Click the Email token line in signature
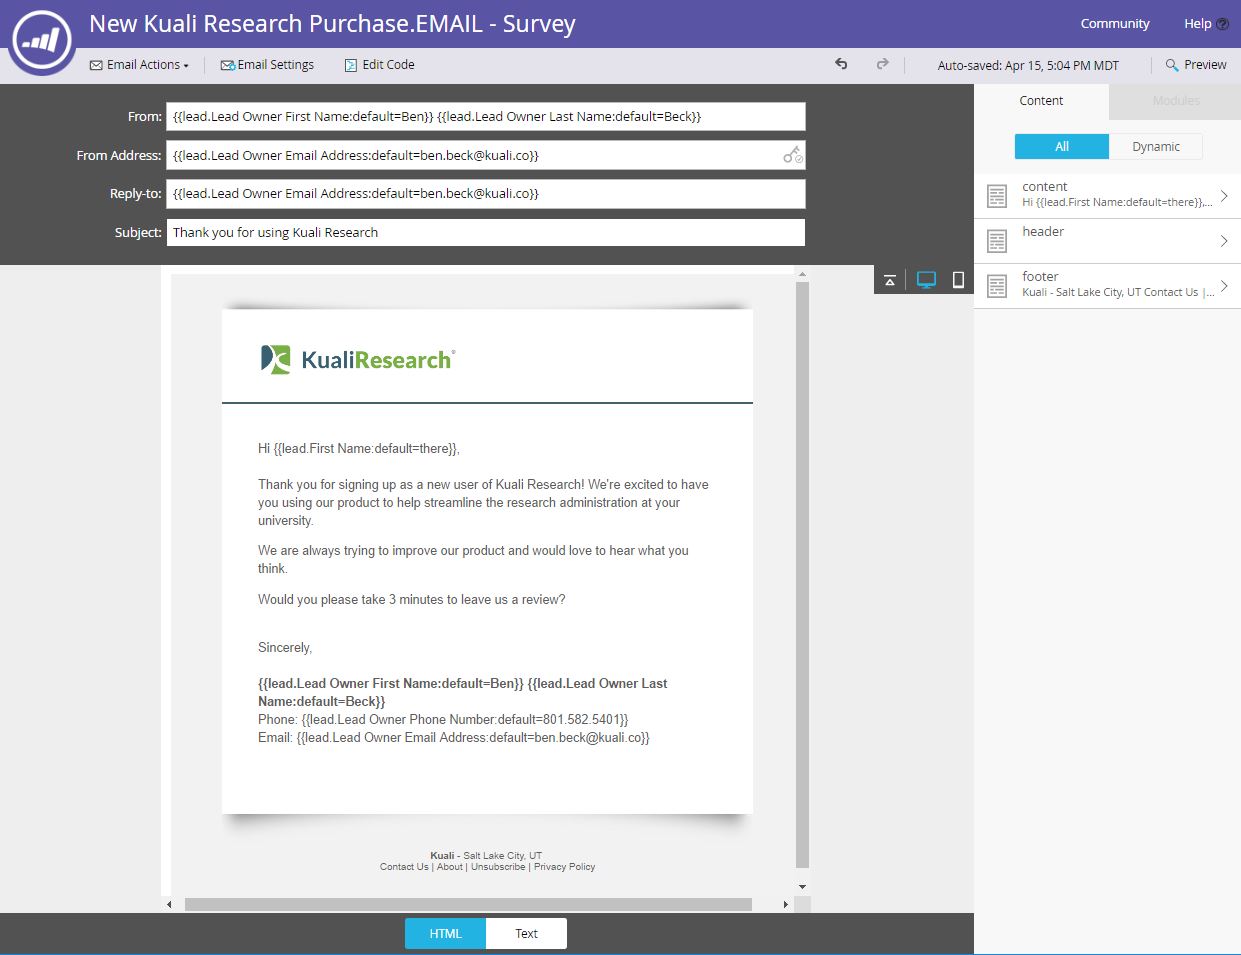The height and width of the screenshot is (955, 1241). (x=454, y=738)
